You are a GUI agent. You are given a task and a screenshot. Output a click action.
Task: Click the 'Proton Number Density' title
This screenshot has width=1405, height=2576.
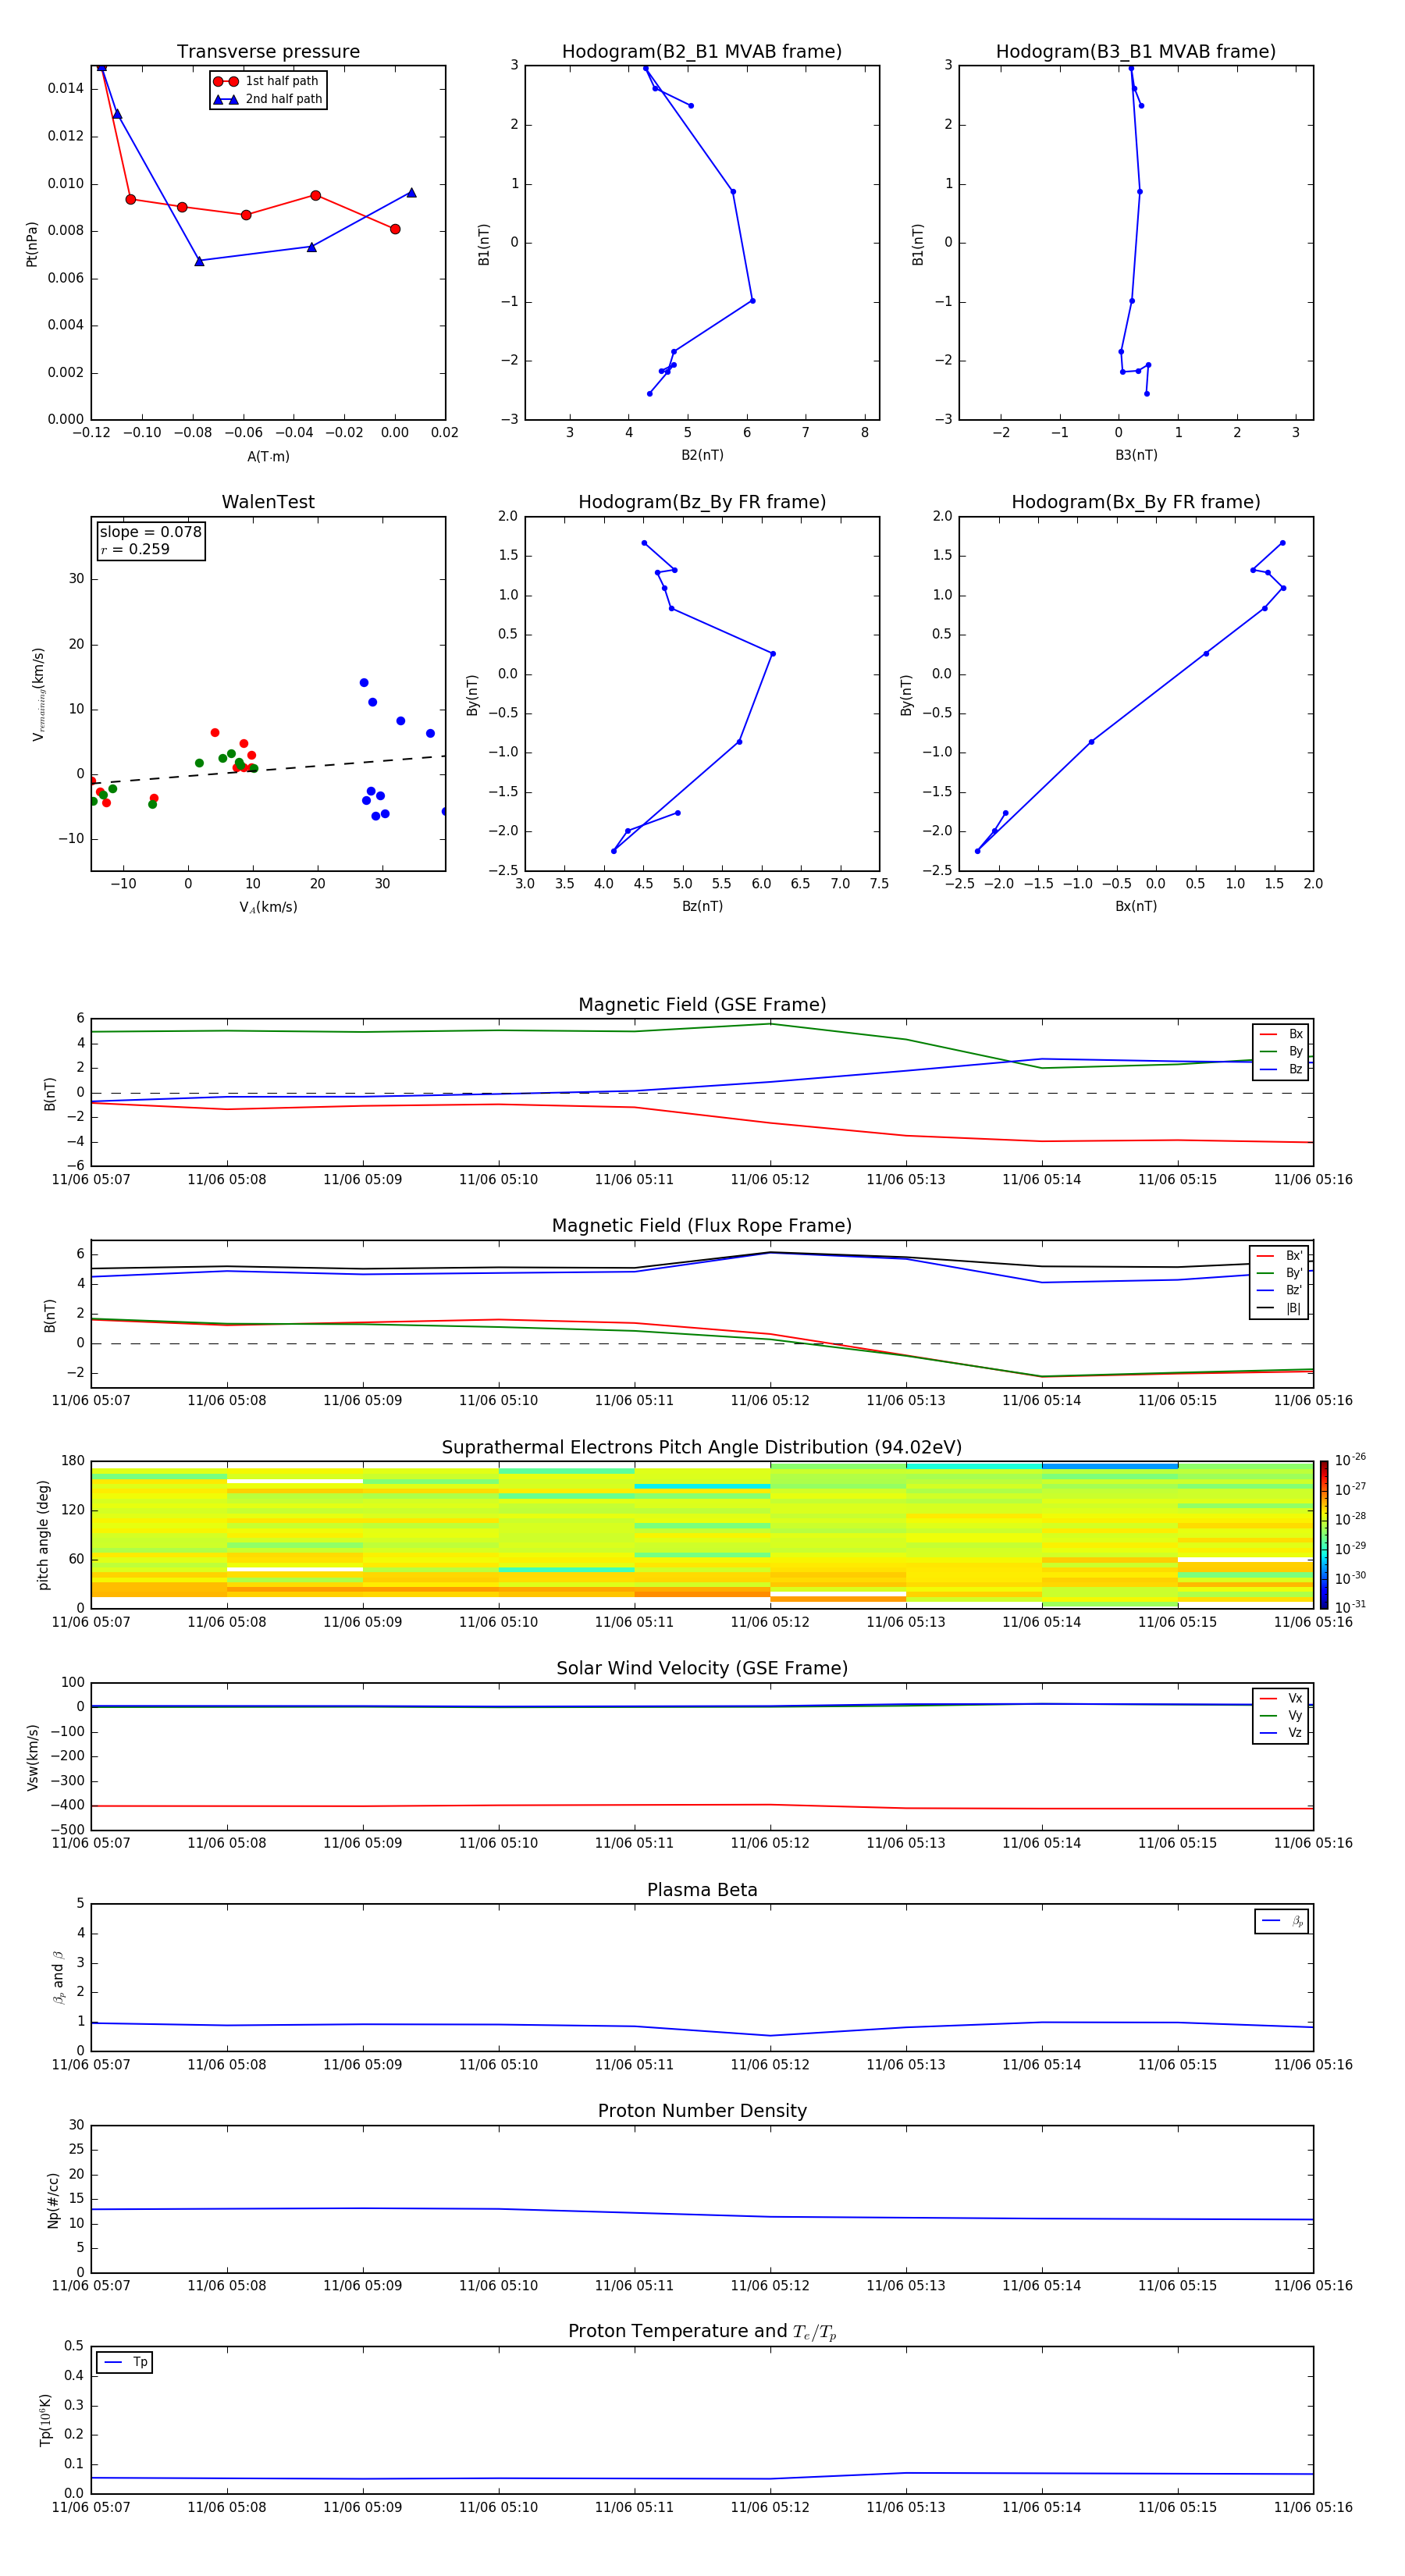[701, 2111]
